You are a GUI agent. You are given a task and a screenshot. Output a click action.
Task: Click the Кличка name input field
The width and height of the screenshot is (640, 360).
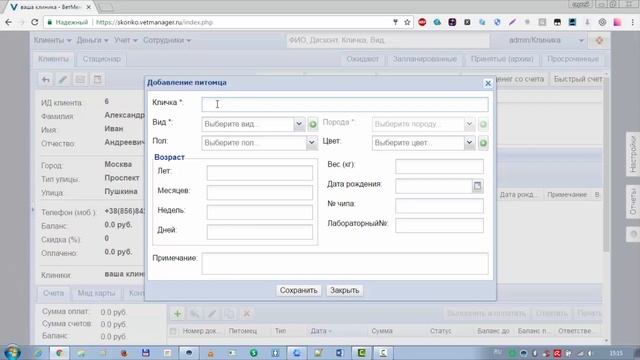[344, 104]
